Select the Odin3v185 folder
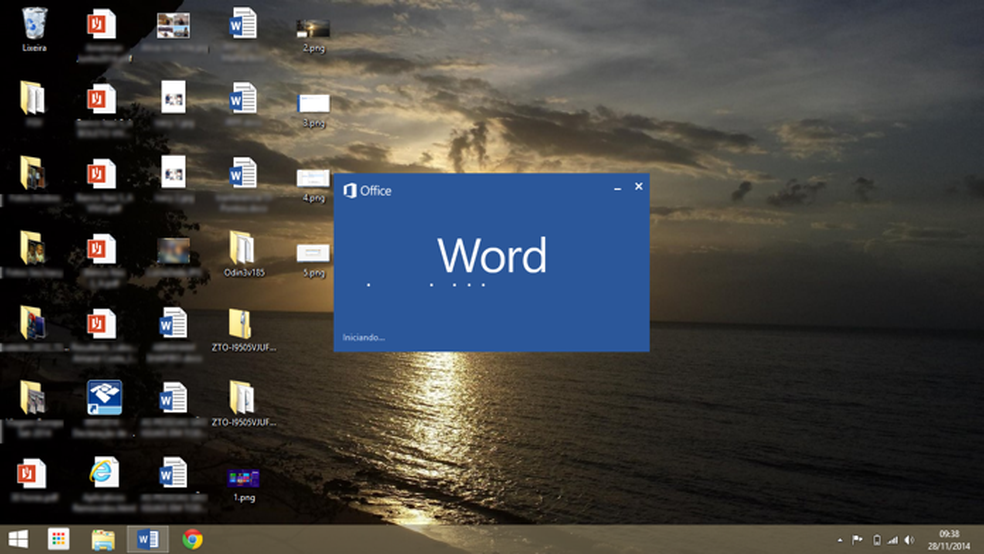Screen dimensions: 984x554 [x=241, y=247]
